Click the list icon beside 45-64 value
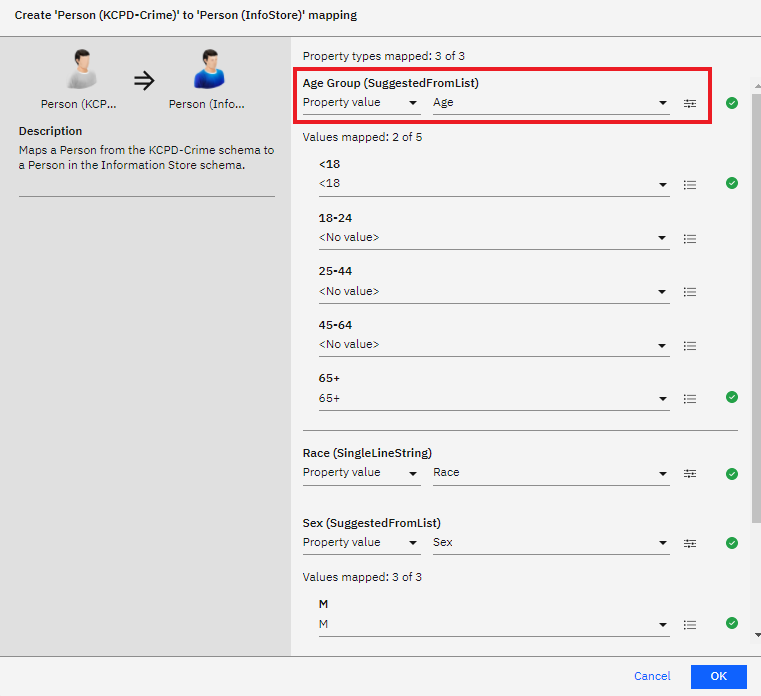Image resolution: width=761 pixels, height=696 pixels. [690, 346]
